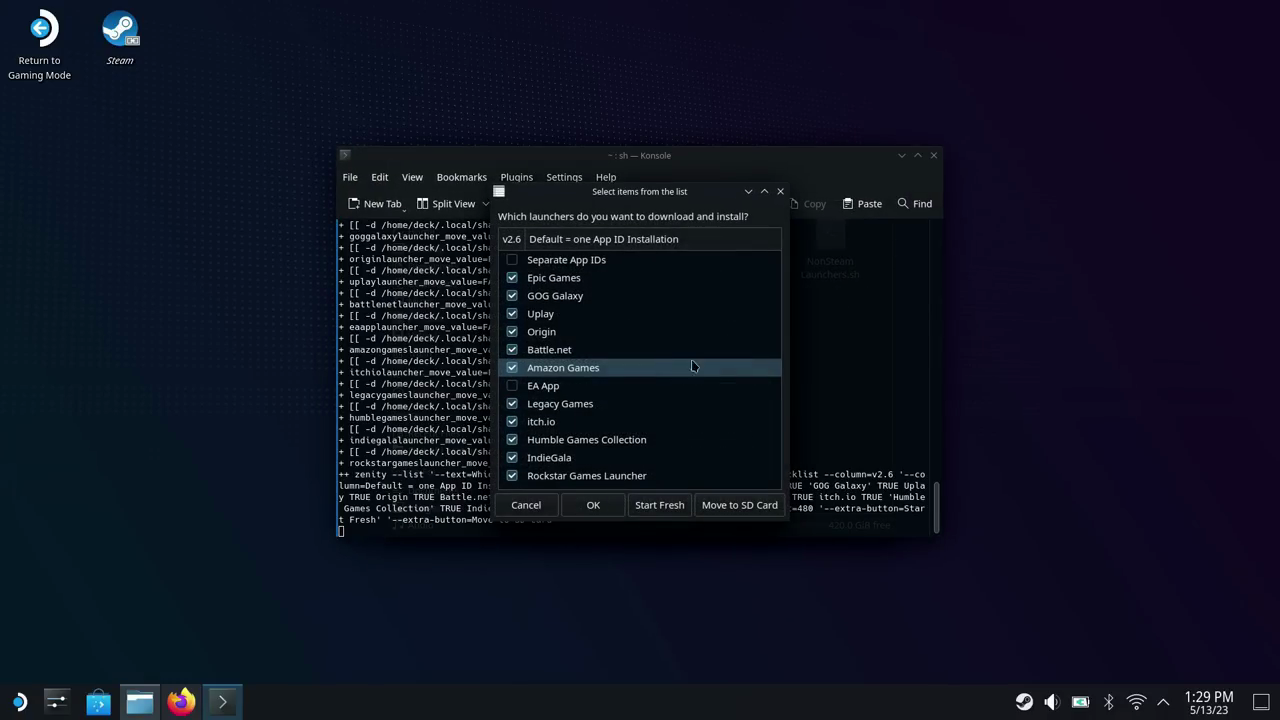The height and width of the screenshot is (720, 1280).
Task: Open View menu in Konsole
Action: coord(412,177)
